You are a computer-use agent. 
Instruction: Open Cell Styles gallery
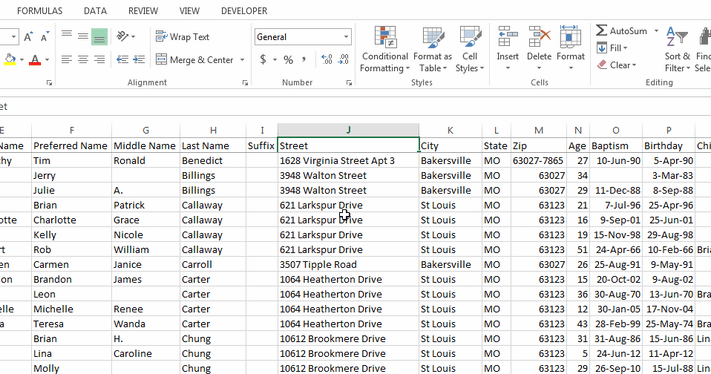pos(470,49)
